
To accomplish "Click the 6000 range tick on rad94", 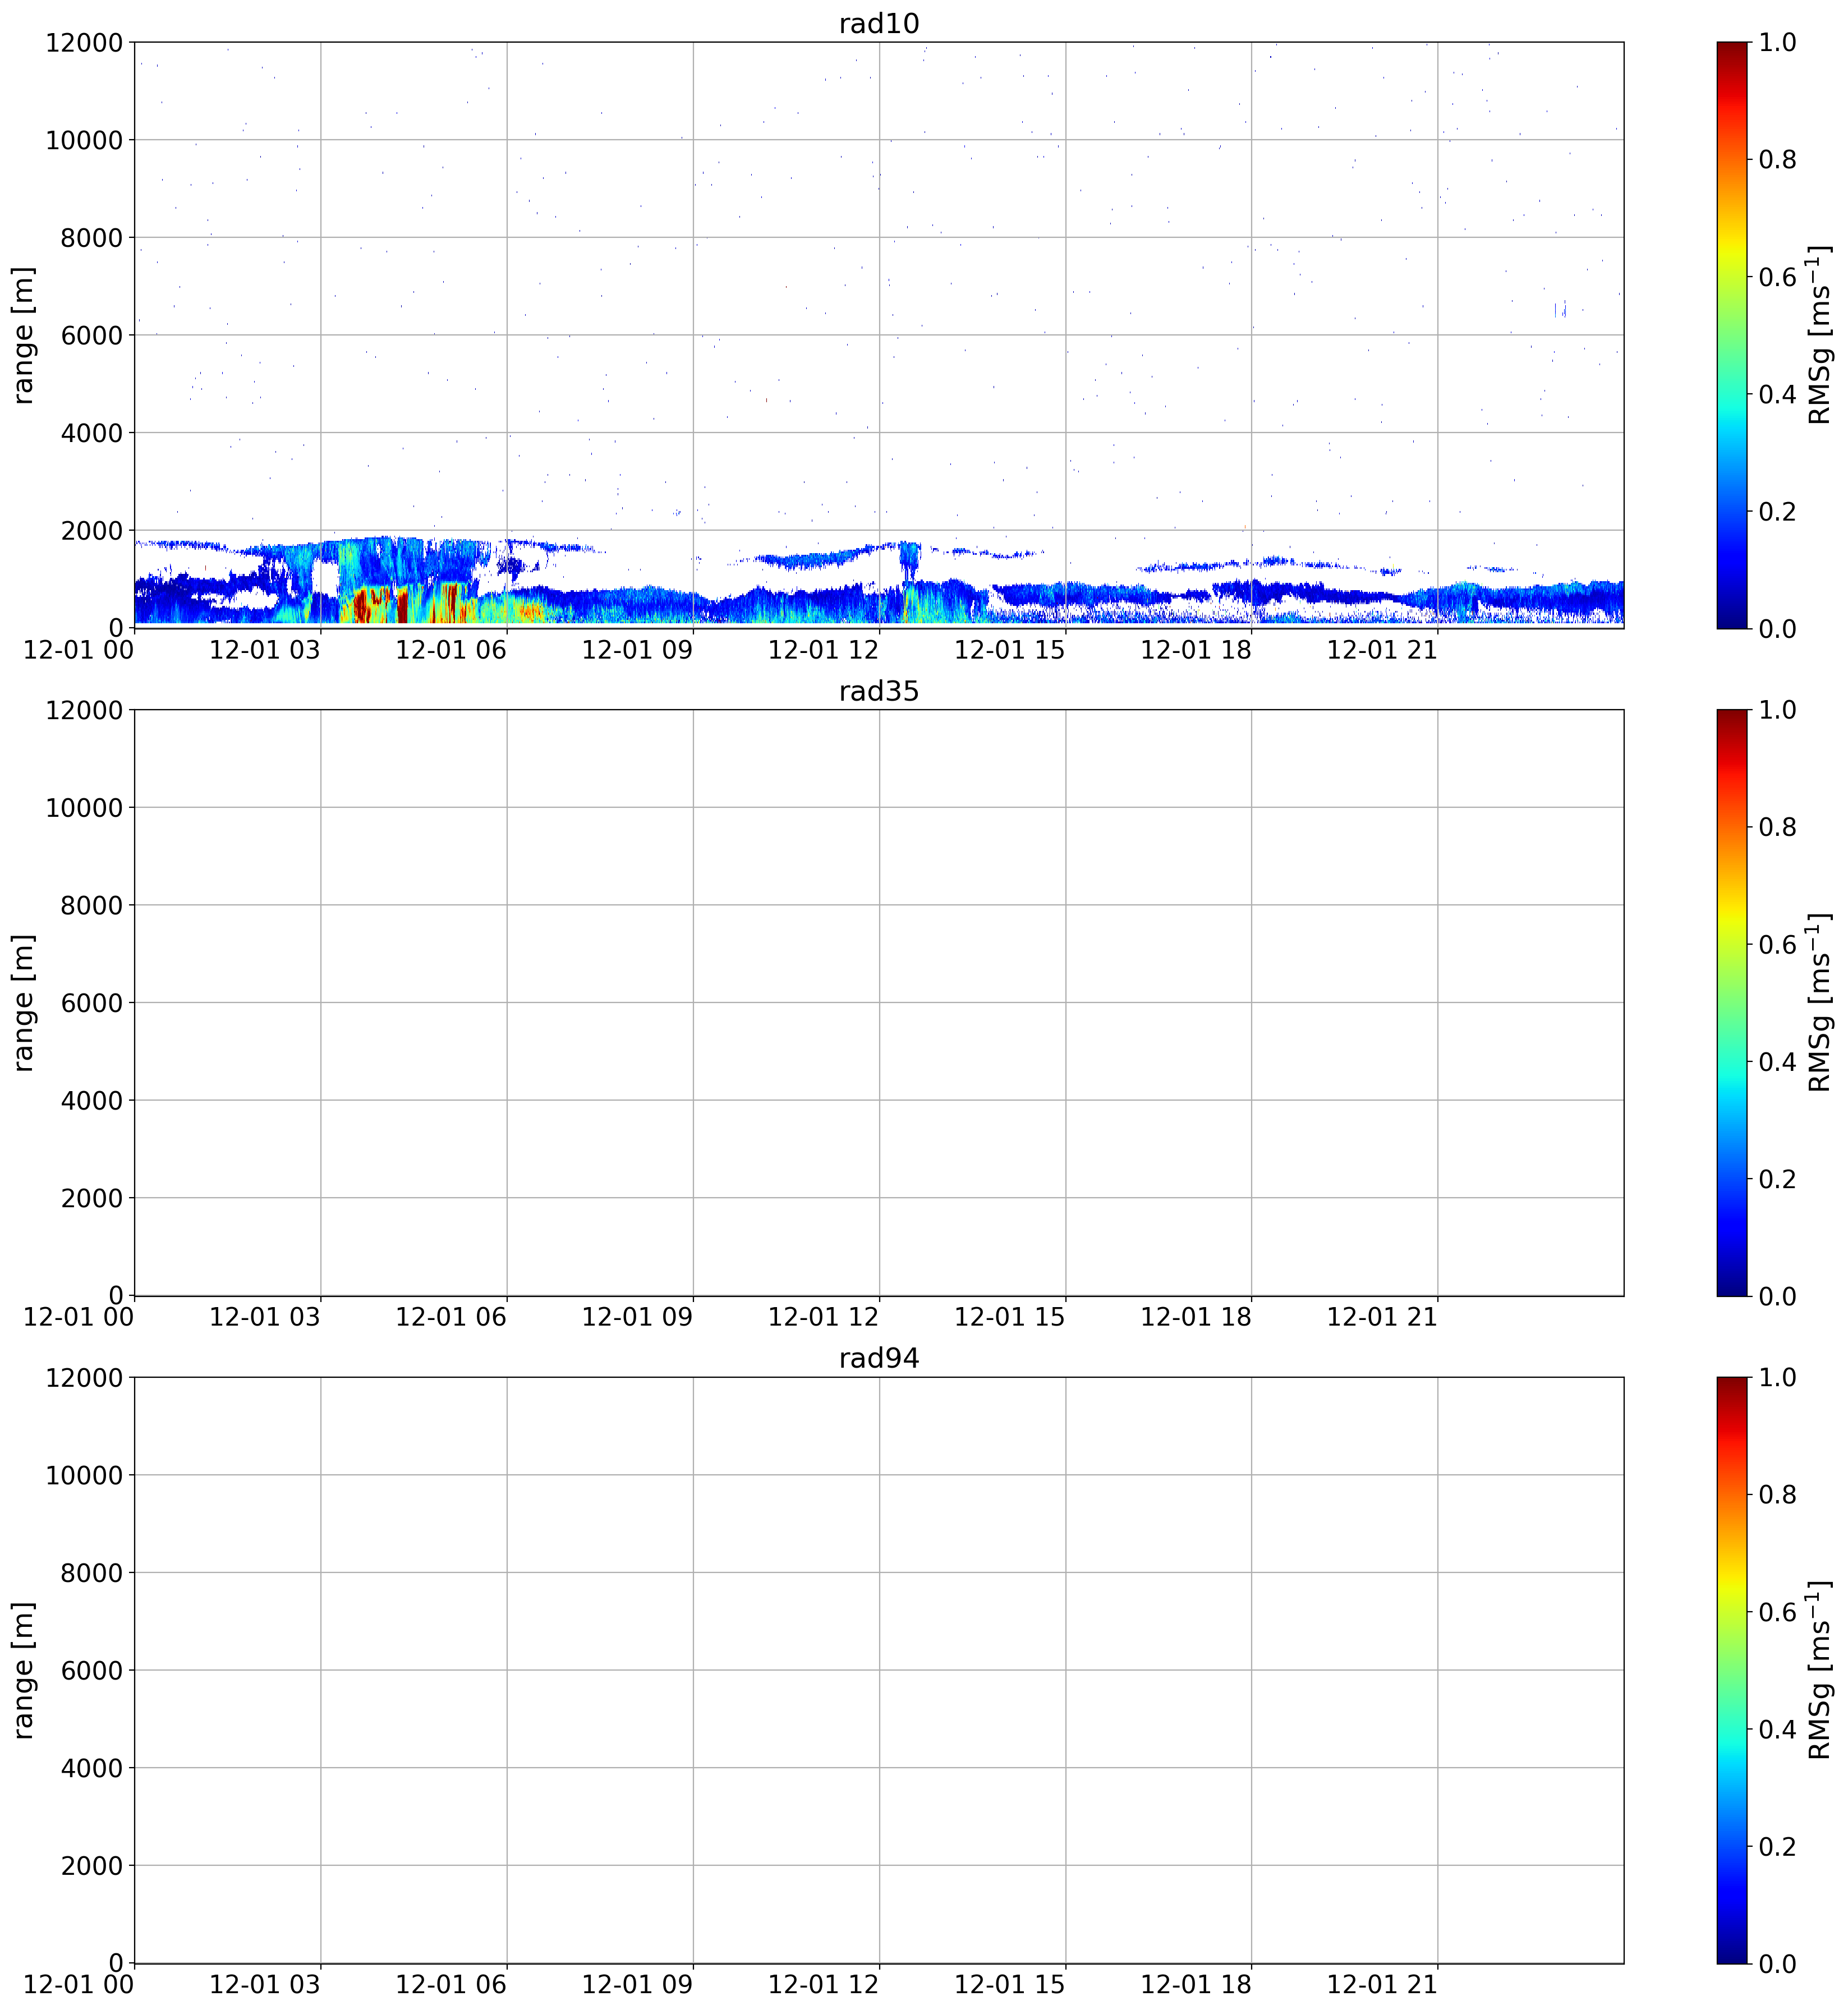I will [92, 1671].
